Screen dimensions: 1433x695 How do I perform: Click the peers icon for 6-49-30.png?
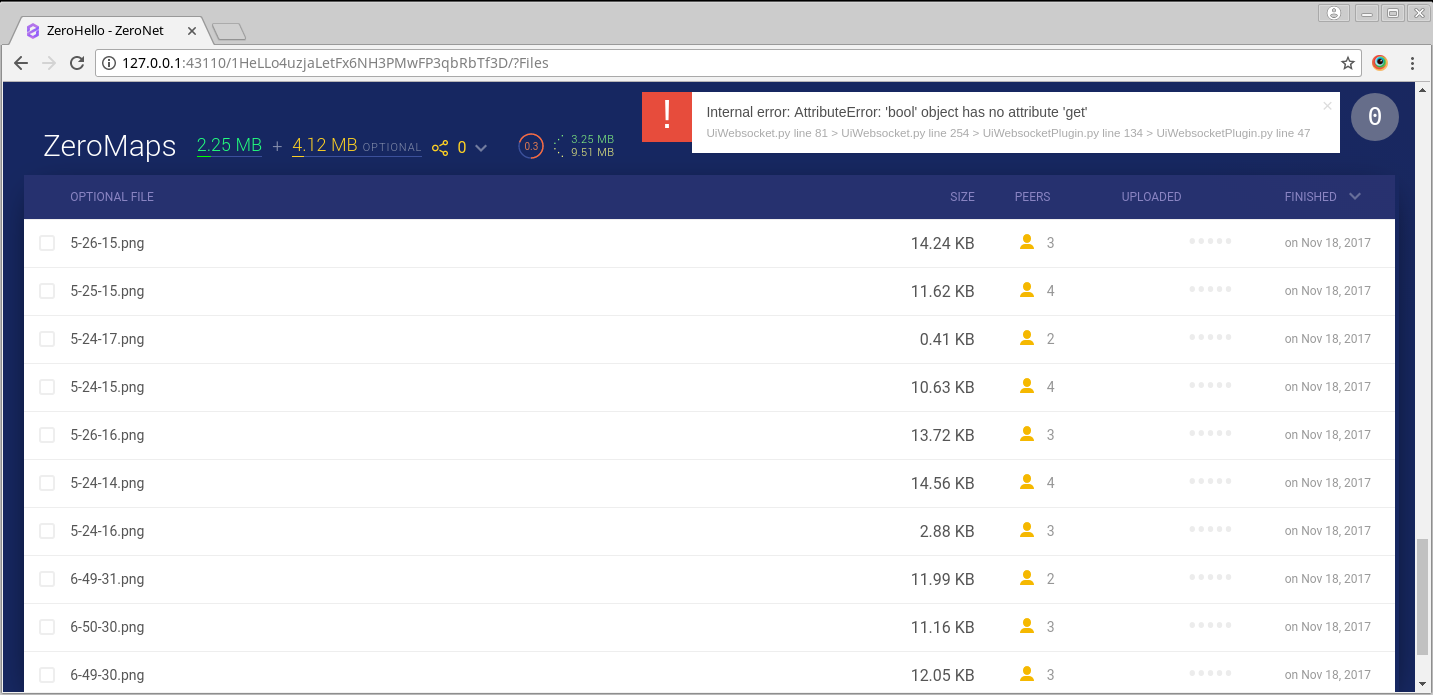tap(1026, 674)
